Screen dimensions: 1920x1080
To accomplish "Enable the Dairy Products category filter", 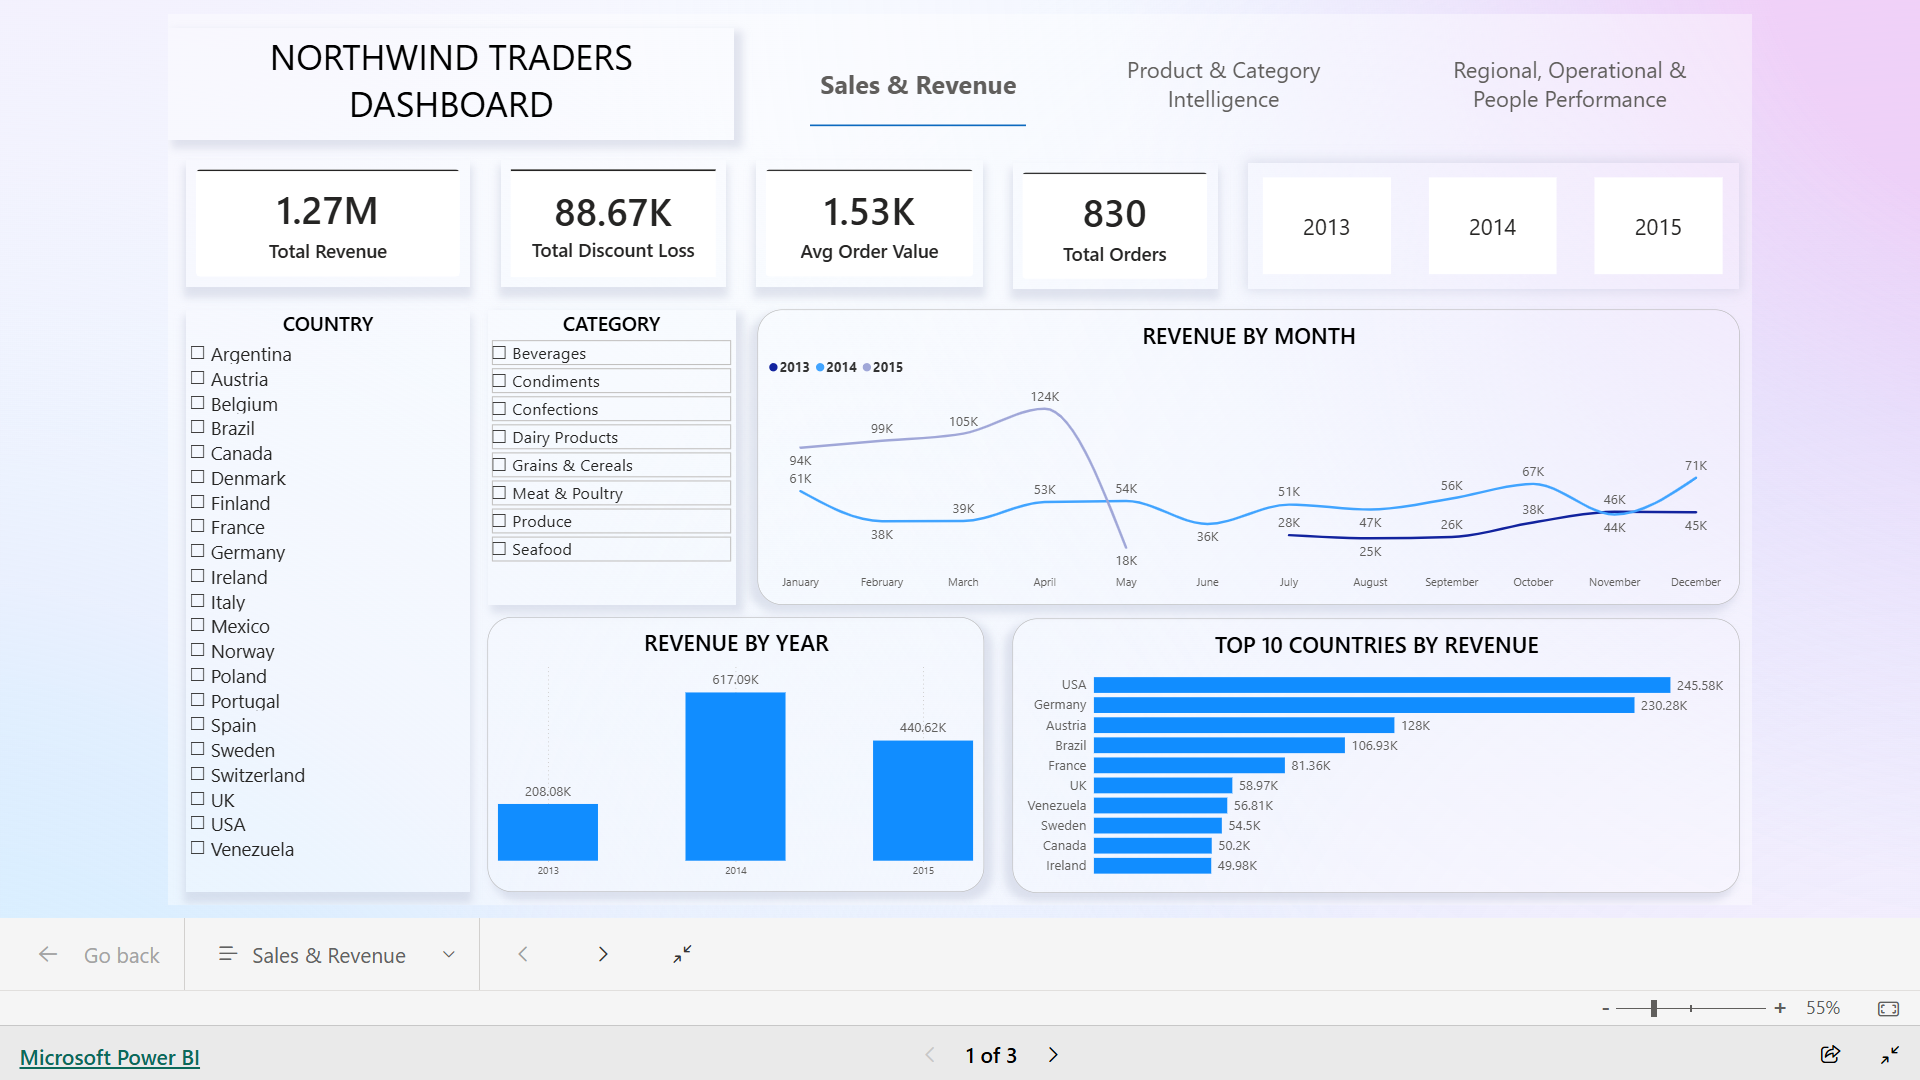I will (x=499, y=437).
